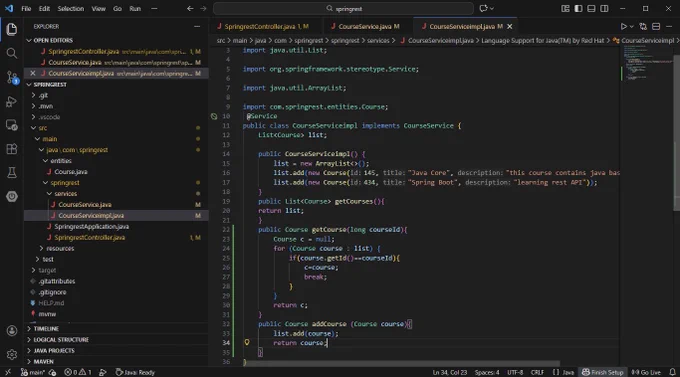
Task: Open errors and warnings count in status bar
Action: [78, 372]
